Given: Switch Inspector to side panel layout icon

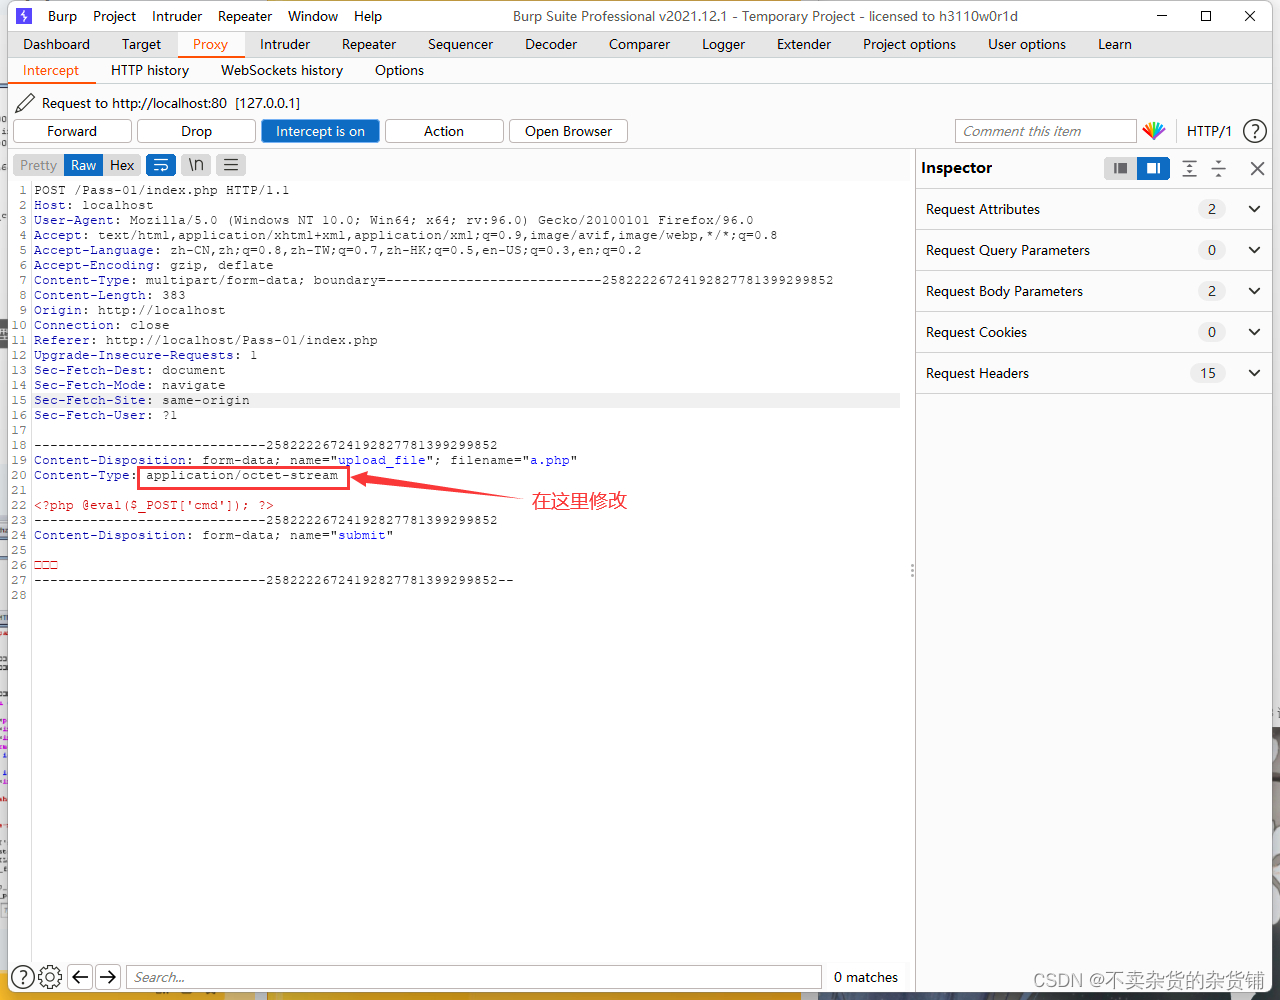Looking at the screenshot, I should click(1153, 168).
